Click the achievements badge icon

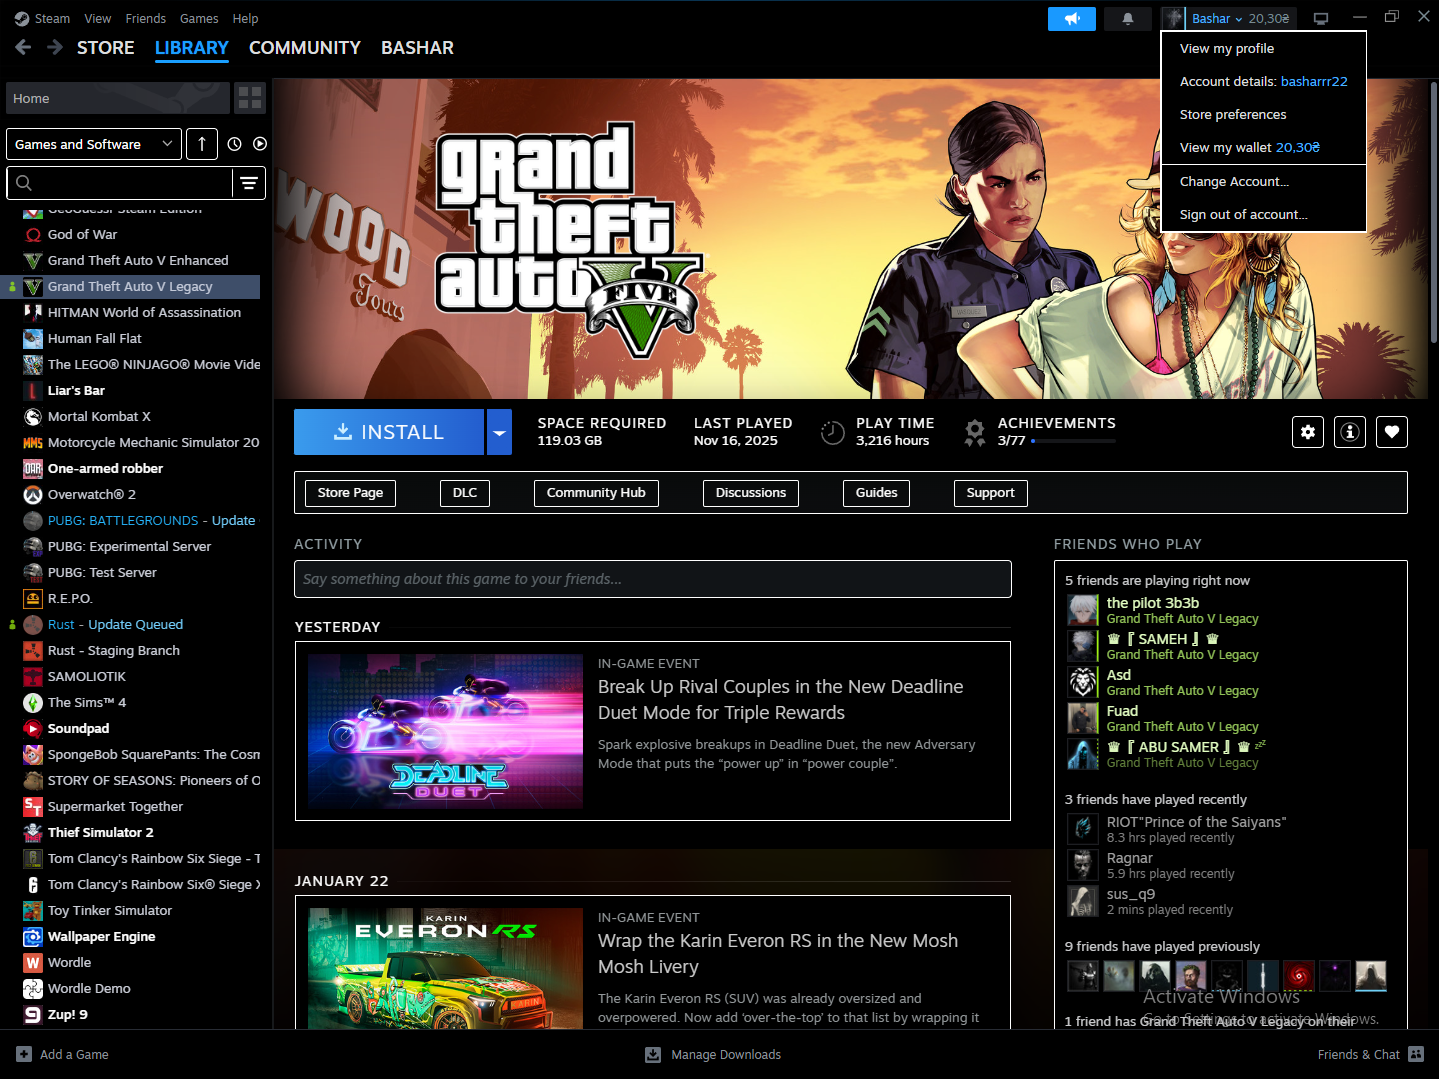click(x=974, y=432)
